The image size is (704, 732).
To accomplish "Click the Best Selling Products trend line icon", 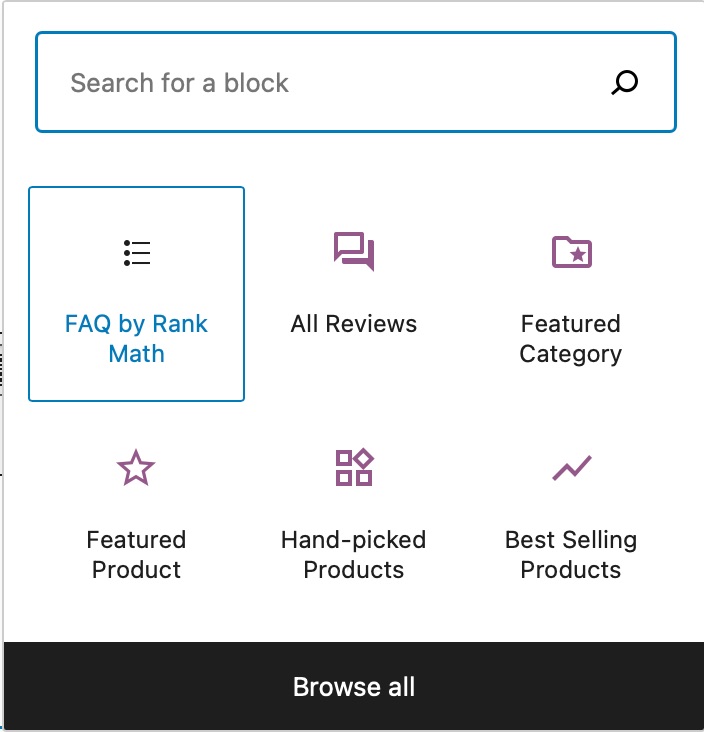I will click(571, 467).
